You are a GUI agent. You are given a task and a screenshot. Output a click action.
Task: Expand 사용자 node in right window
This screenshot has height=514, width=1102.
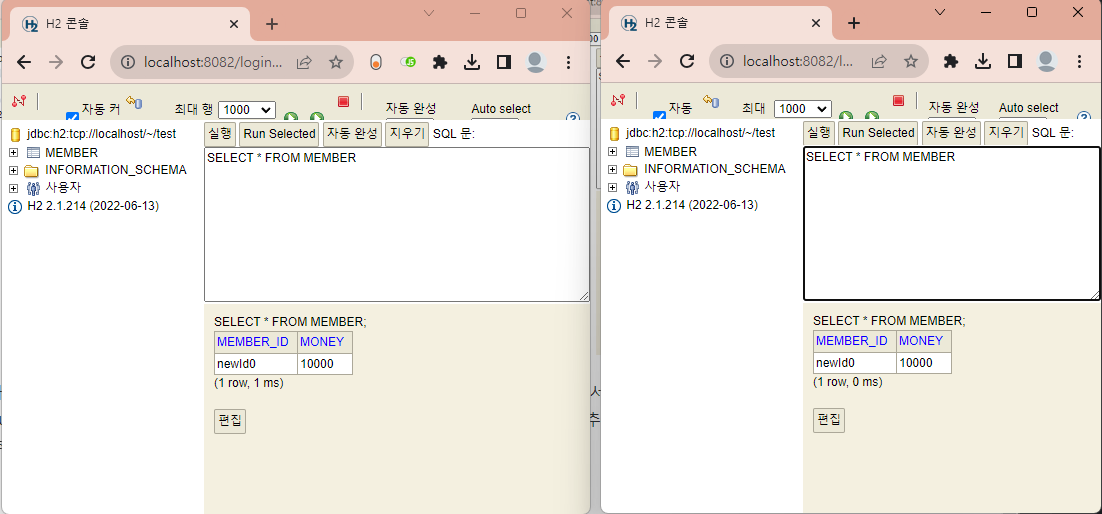pyautogui.click(x=612, y=188)
